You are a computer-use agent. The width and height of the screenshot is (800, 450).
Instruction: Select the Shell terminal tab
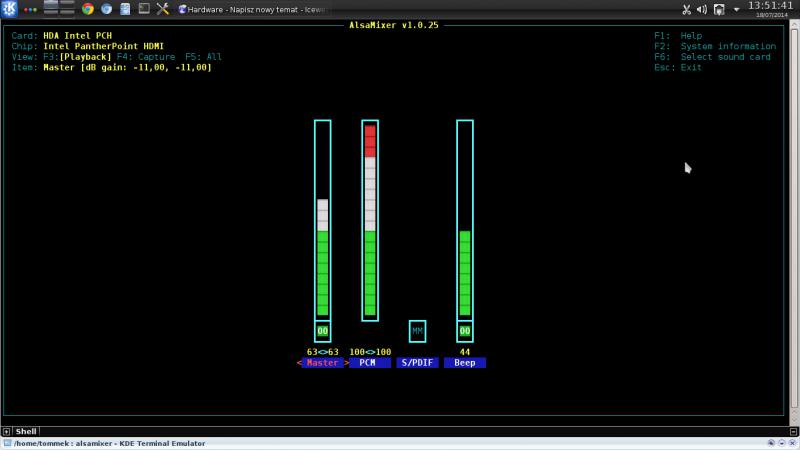click(x=26, y=431)
